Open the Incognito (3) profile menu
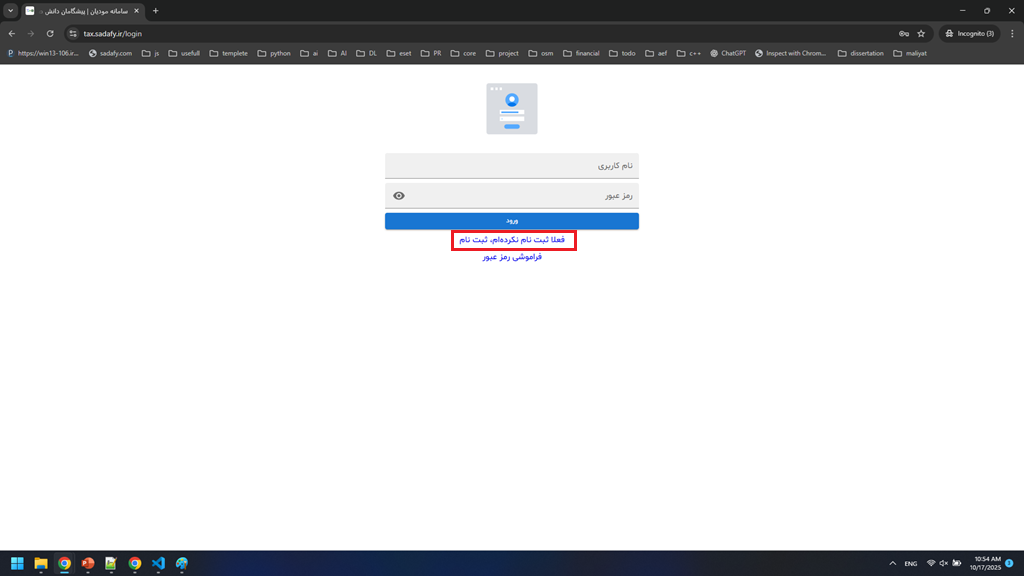 coord(968,33)
